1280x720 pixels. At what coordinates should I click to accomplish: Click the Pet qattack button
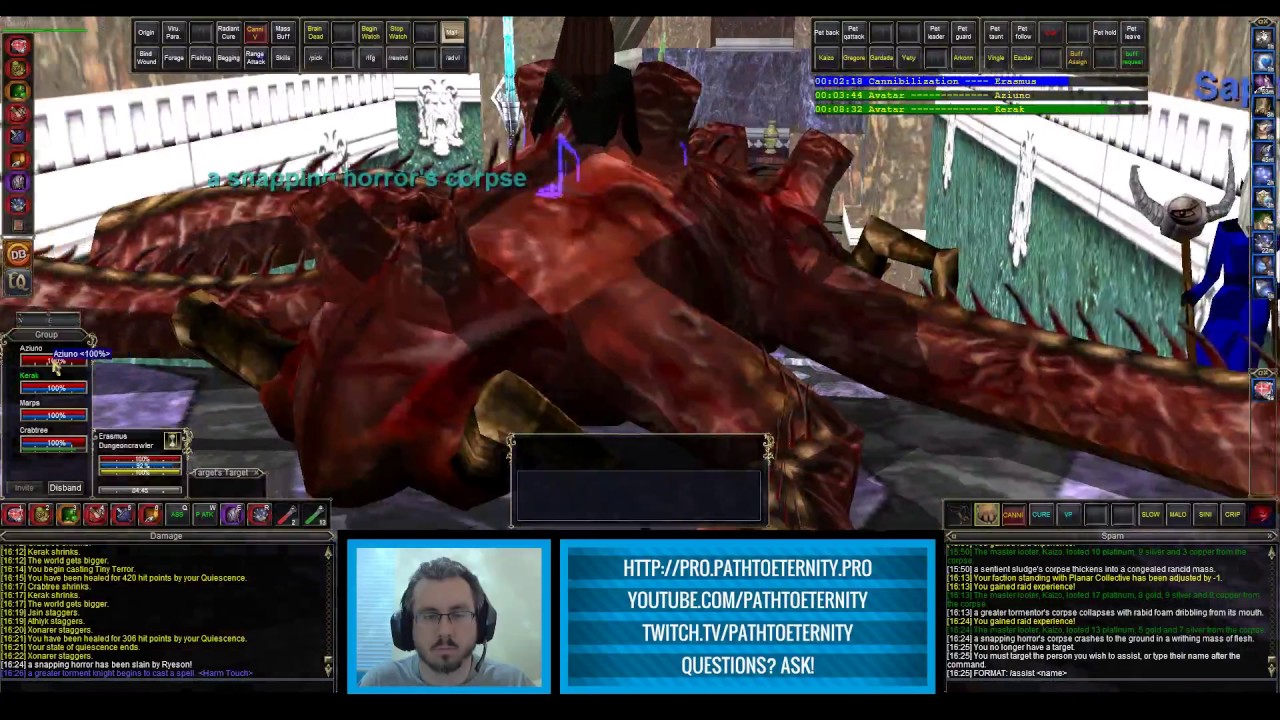click(x=854, y=33)
